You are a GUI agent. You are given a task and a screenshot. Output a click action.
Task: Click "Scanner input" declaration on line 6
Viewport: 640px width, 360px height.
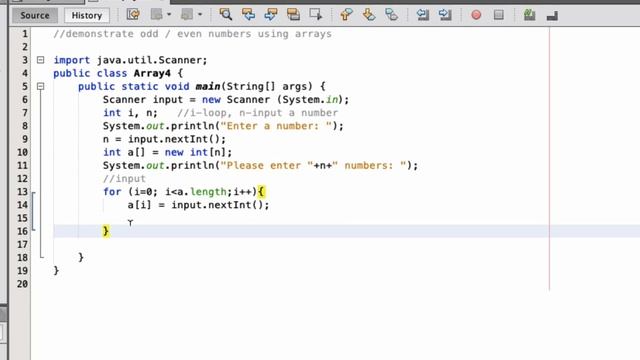(x=143, y=100)
